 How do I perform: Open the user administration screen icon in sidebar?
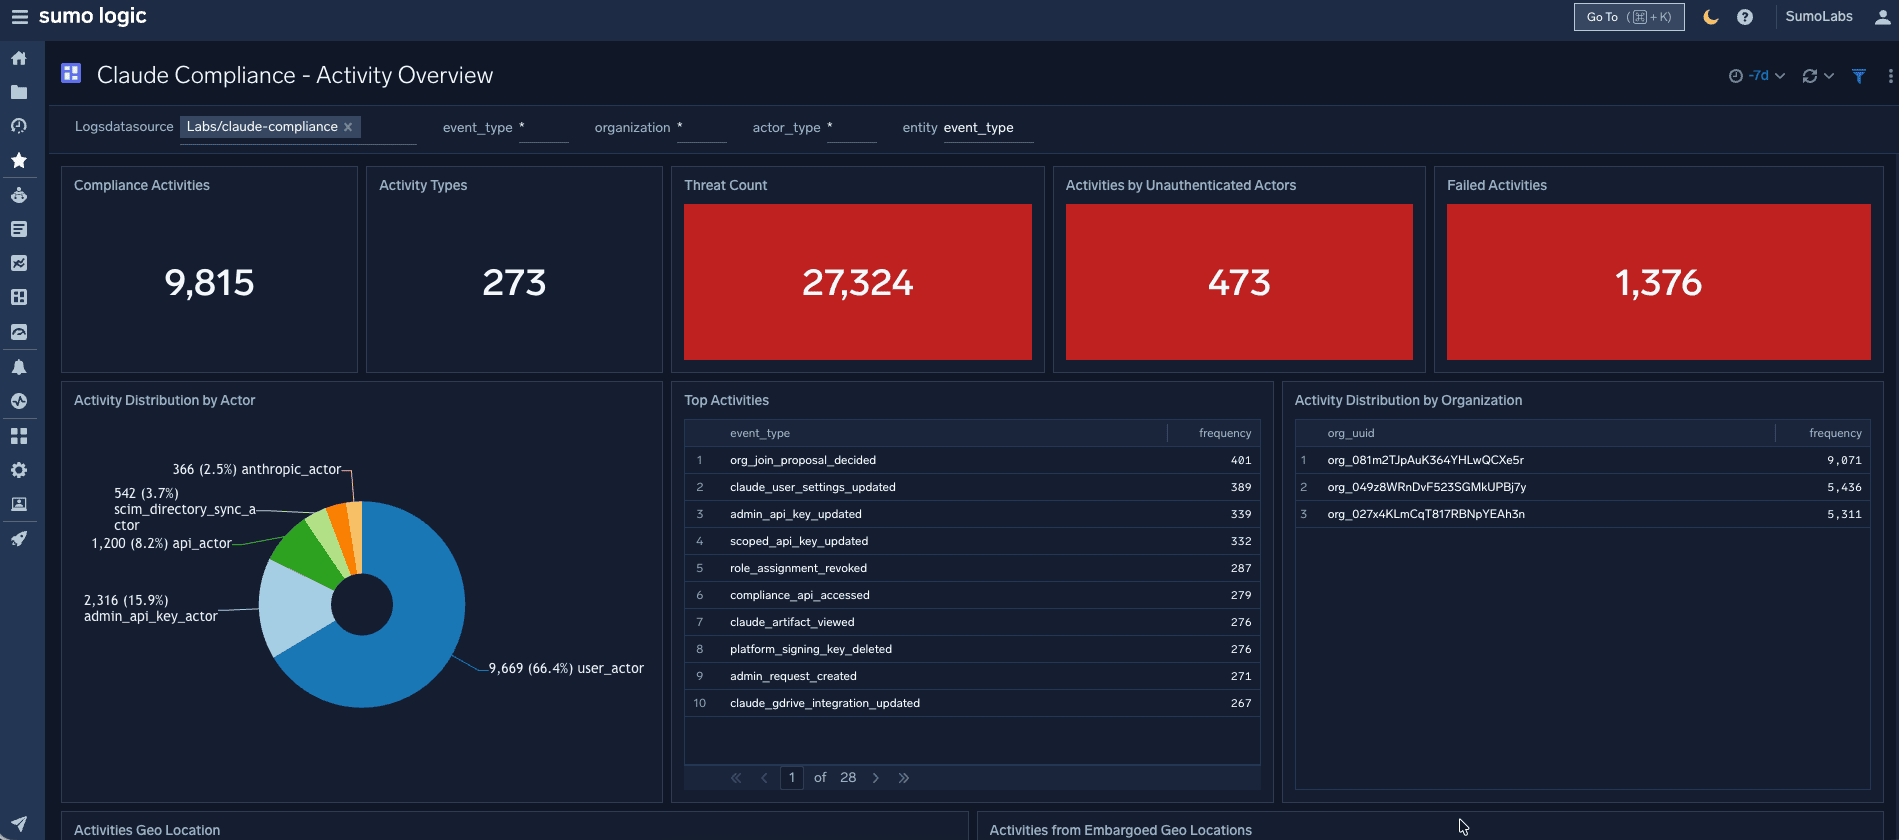coord(19,504)
